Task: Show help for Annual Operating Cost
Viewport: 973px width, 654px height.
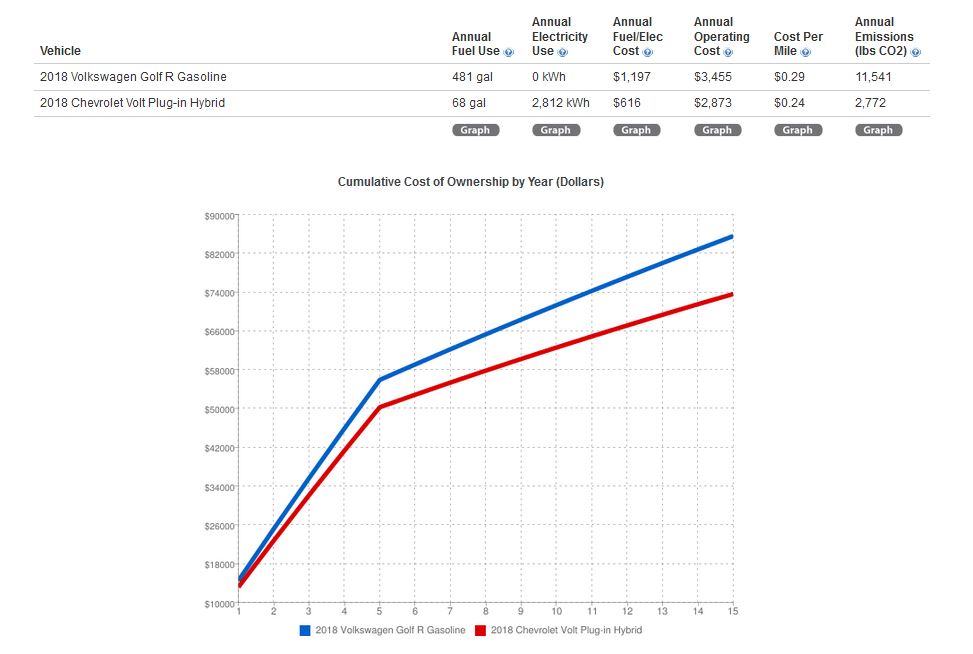Action: [x=728, y=52]
